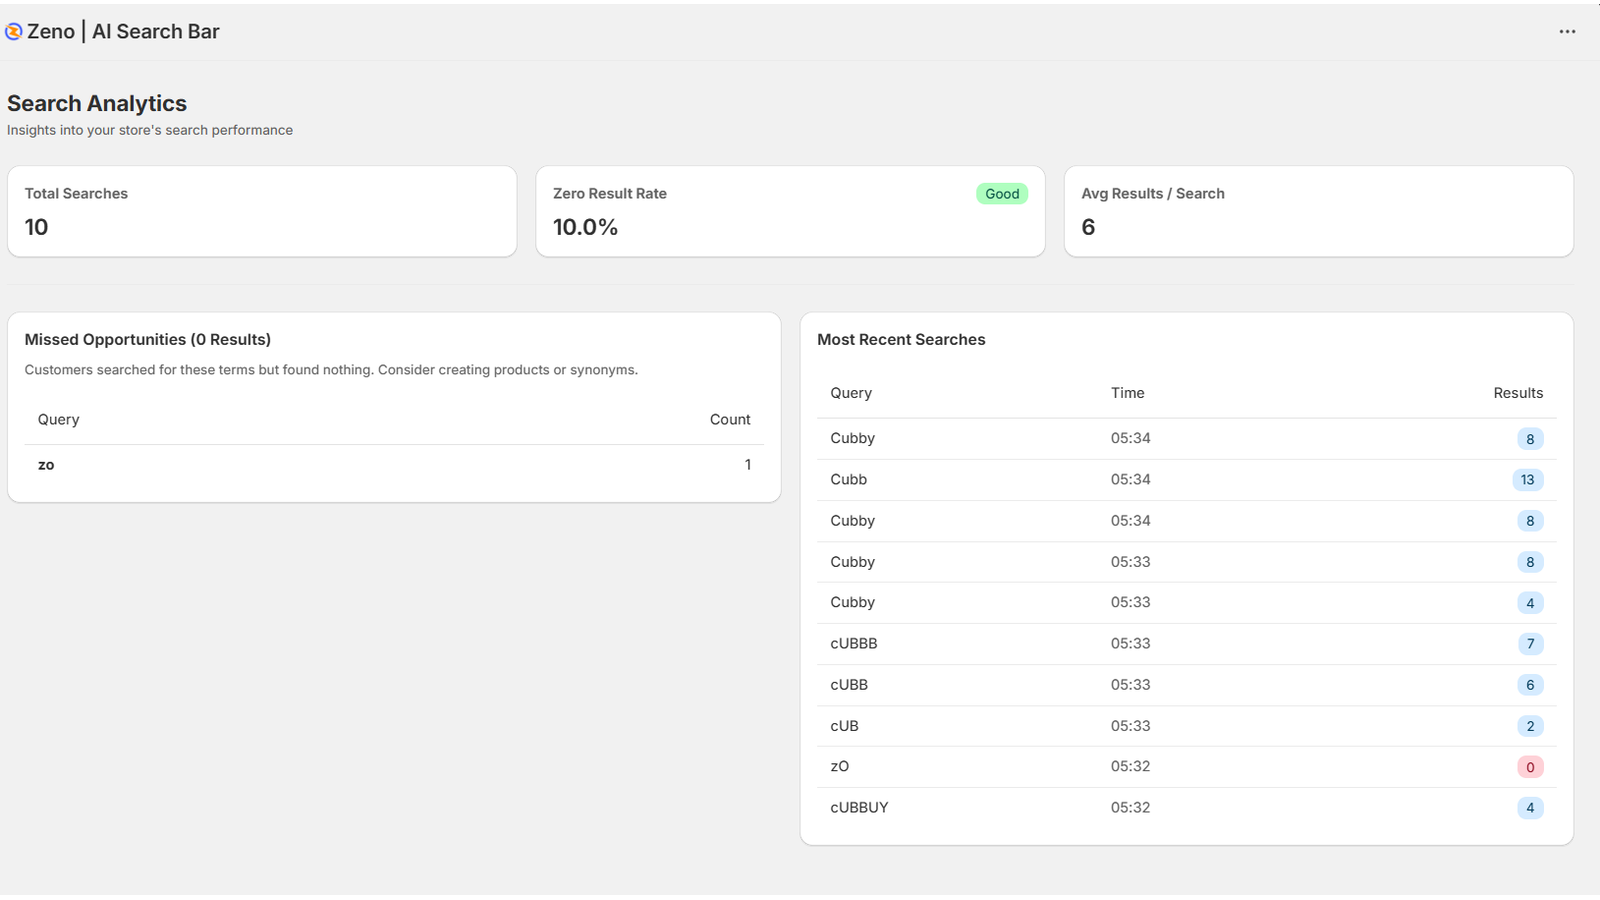
Task: Click the results badge showing 2 for cUB
Action: click(1530, 725)
